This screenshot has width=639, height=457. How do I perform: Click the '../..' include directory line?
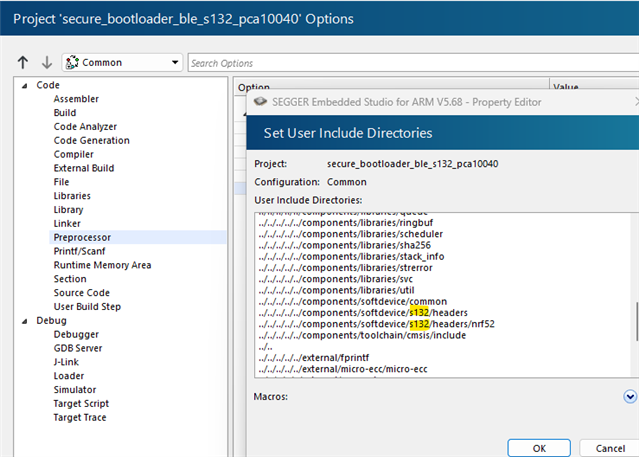[266, 347]
